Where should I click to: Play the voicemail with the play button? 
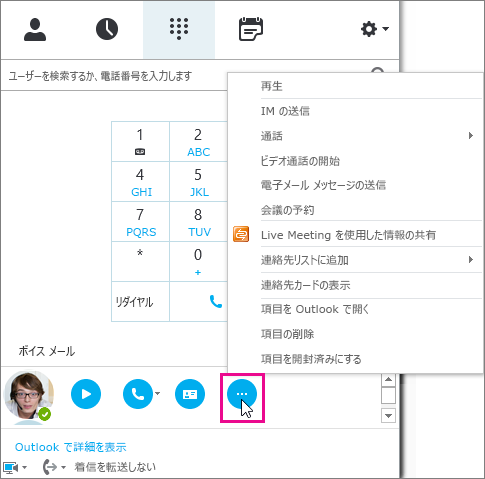(x=86, y=394)
